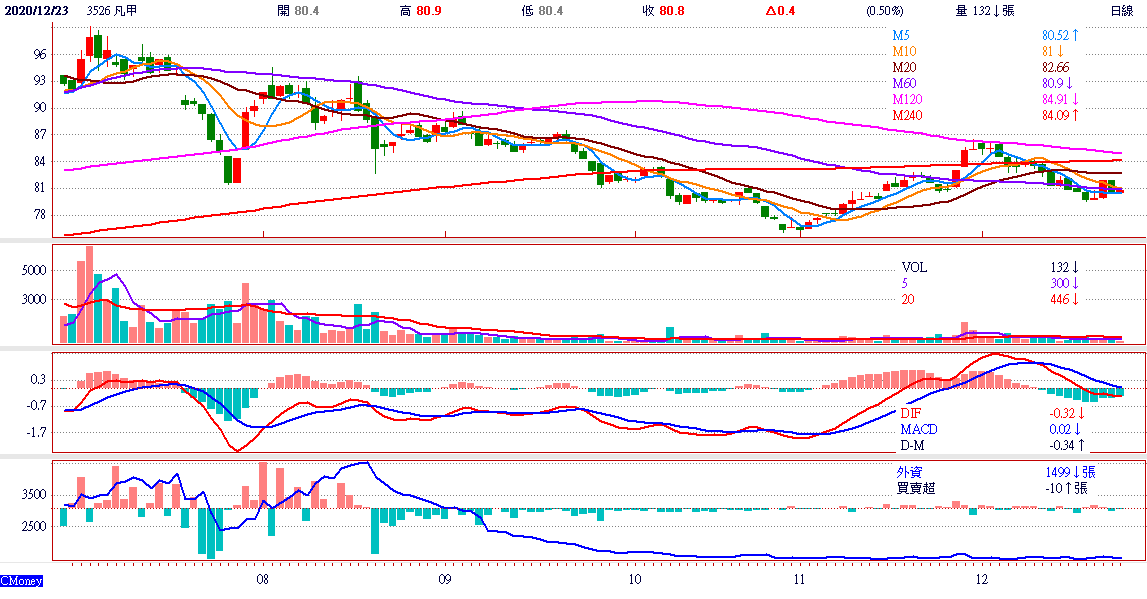Select the 日線 daily chart label
Viewport: 1147px width, 599px height.
pyautogui.click(x=1121, y=11)
